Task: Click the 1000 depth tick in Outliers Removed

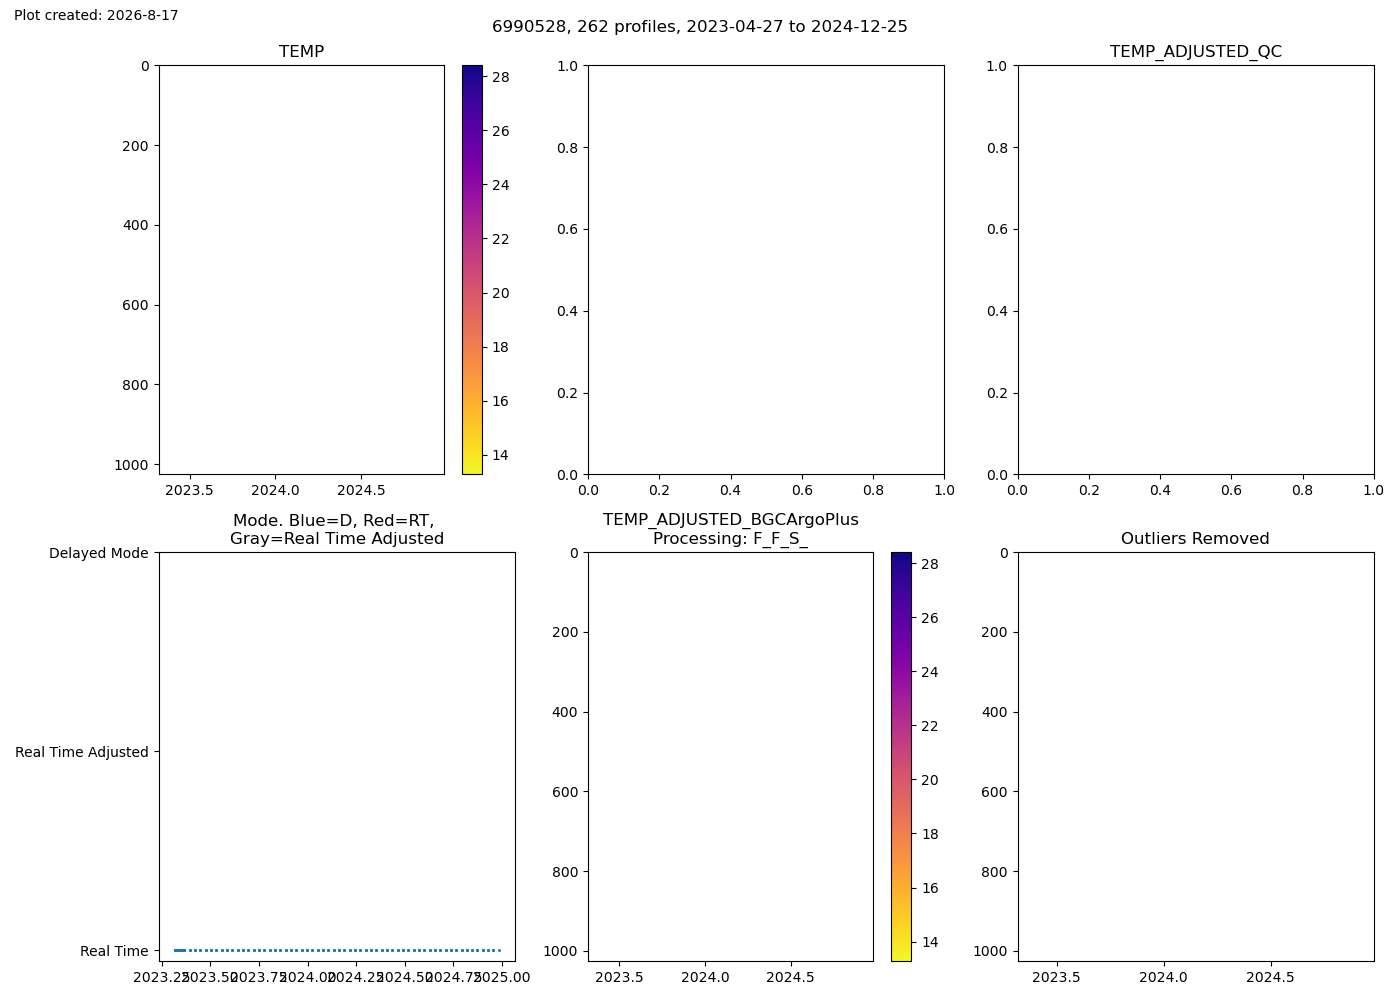Action: tap(990, 951)
